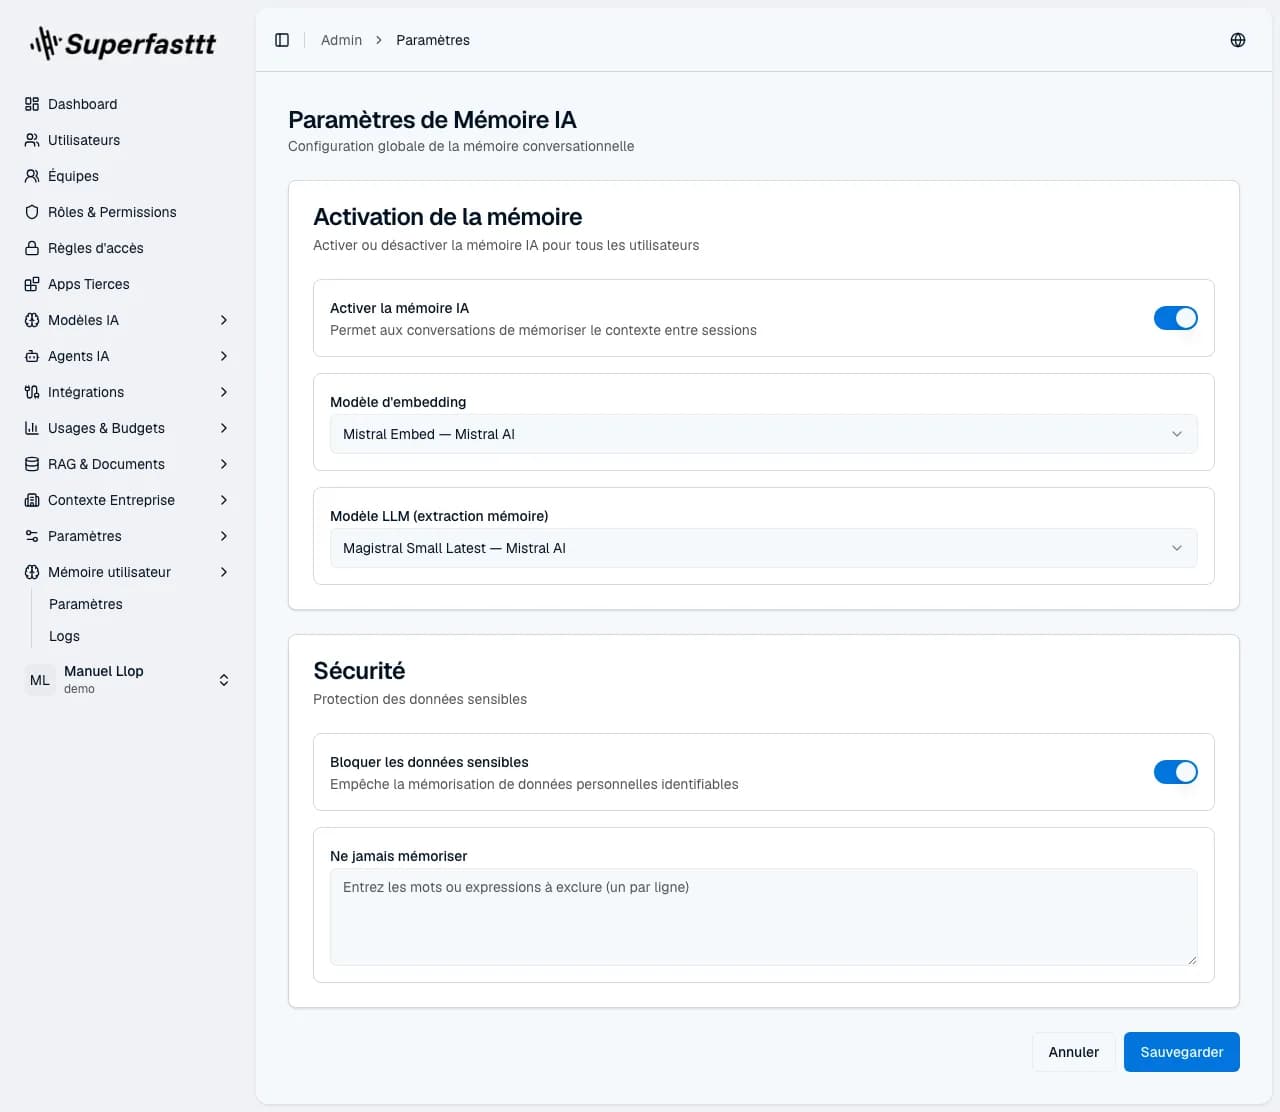Click the Agents IA robot icon
This screenshot has width=1280, height=1112.
(32, 356)
